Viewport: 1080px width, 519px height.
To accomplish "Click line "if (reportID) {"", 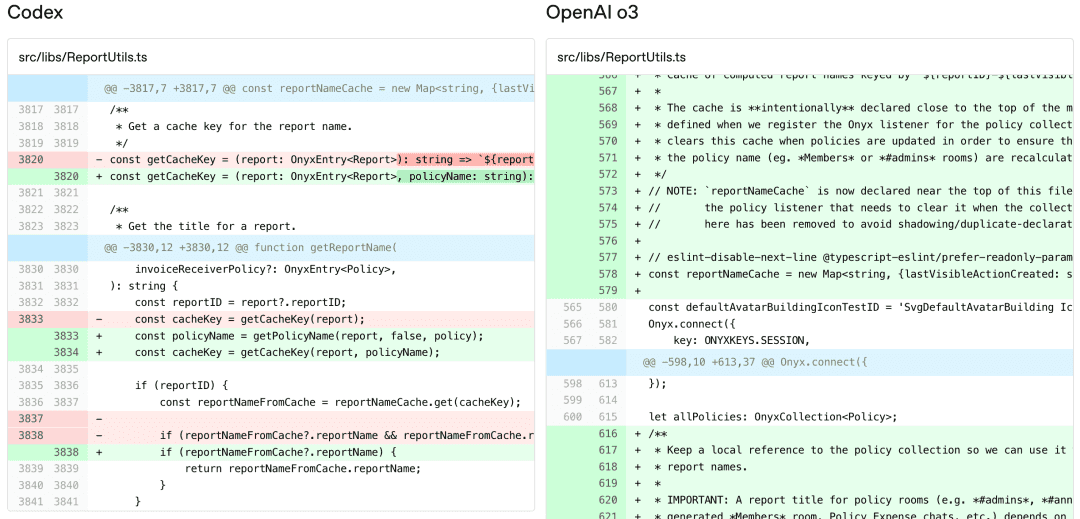I will tap(180, 385).
